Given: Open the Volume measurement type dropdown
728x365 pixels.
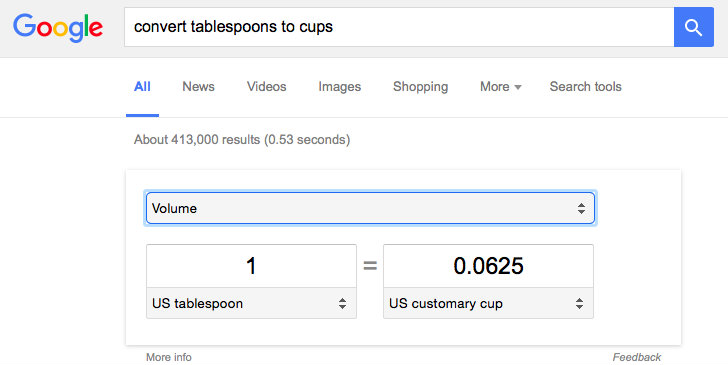Looking at the screenshot, I should (x=370, y=209).
